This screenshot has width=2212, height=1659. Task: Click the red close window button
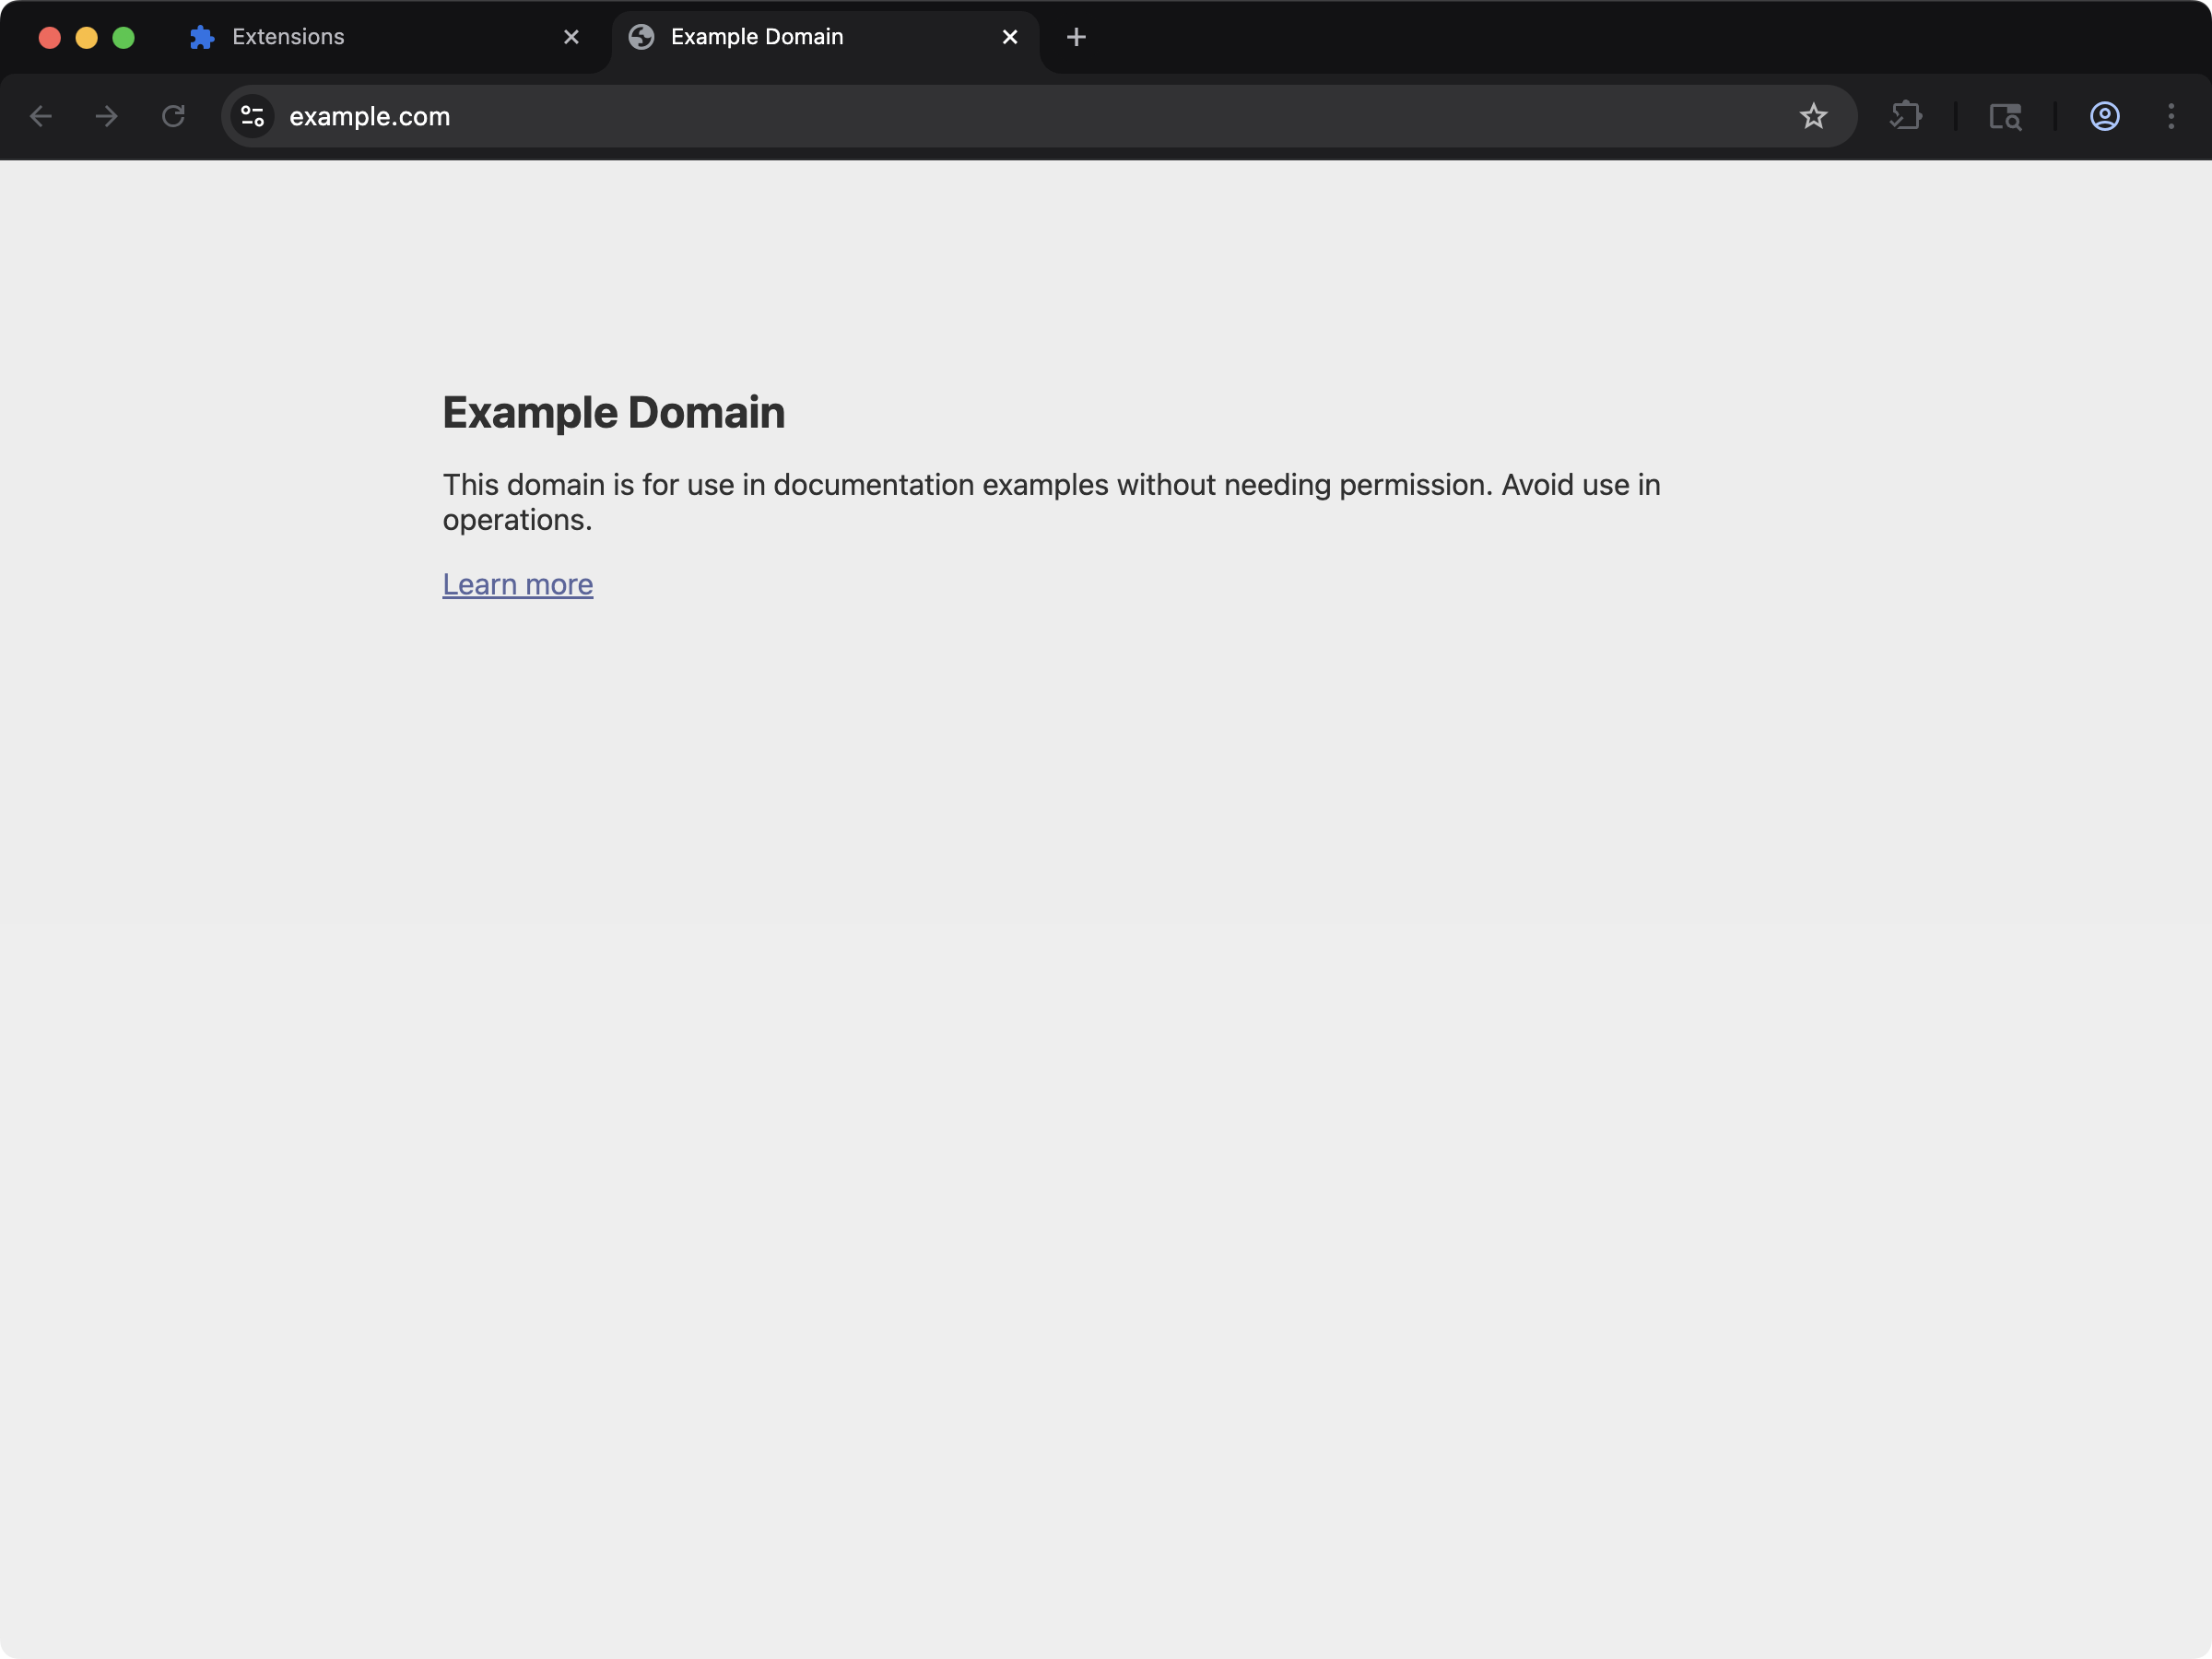click(x=50, y=37)
